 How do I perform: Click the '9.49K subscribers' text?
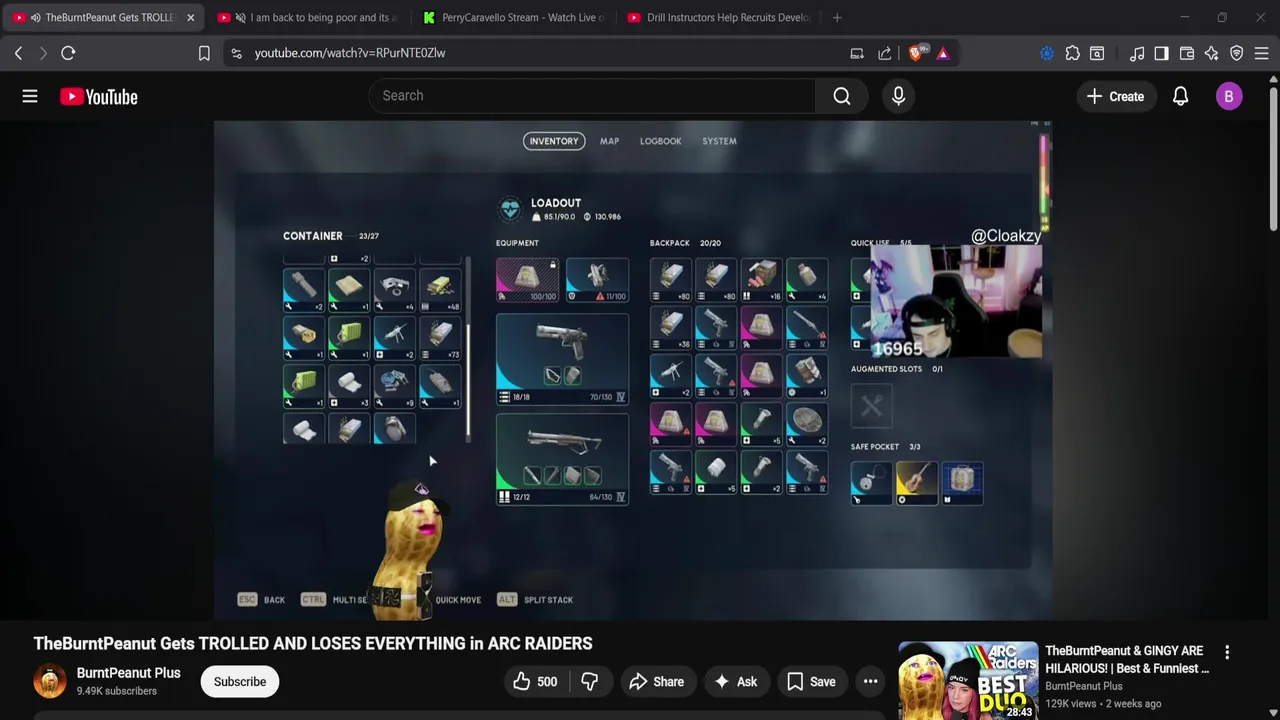point(117,691)
